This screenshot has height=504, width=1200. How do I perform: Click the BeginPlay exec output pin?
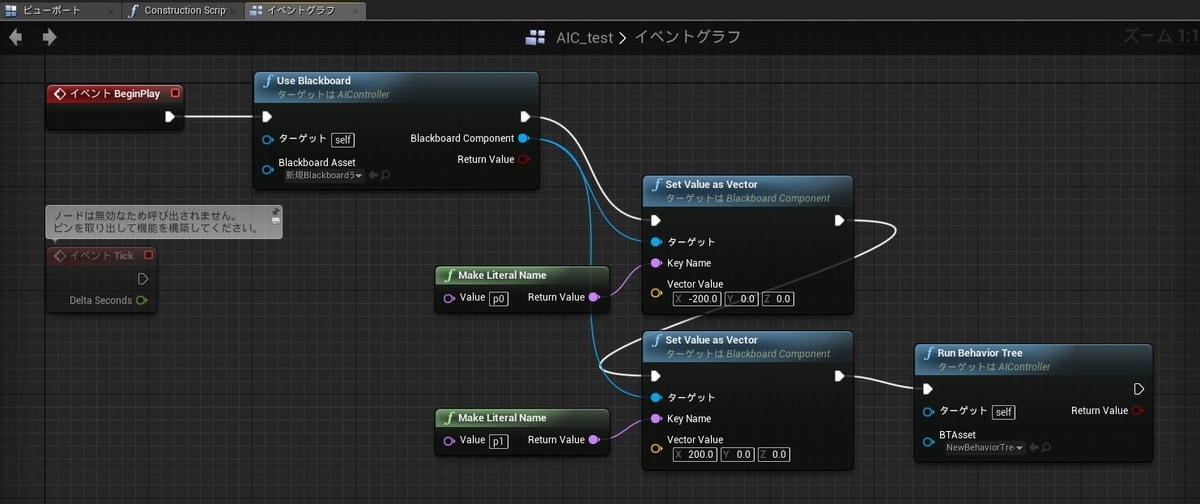tap(170, 117)
